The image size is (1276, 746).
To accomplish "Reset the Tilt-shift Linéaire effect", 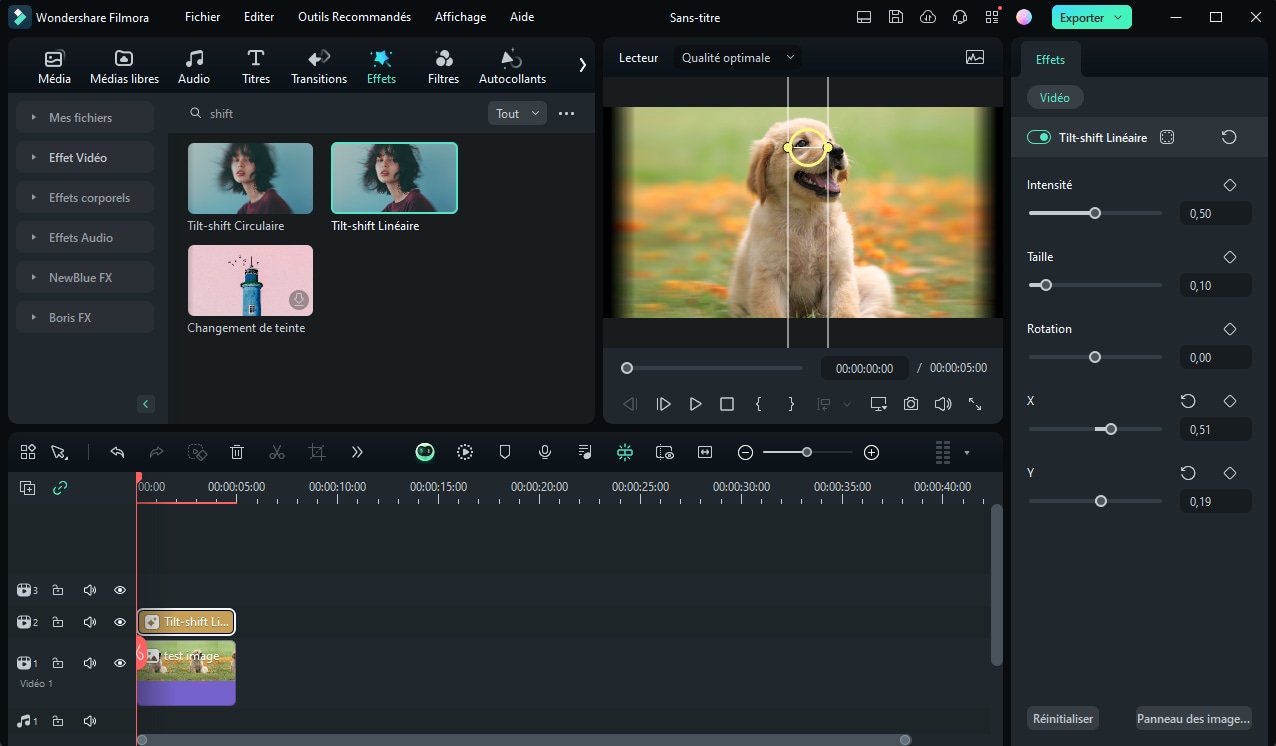I will click(1229, 137).
